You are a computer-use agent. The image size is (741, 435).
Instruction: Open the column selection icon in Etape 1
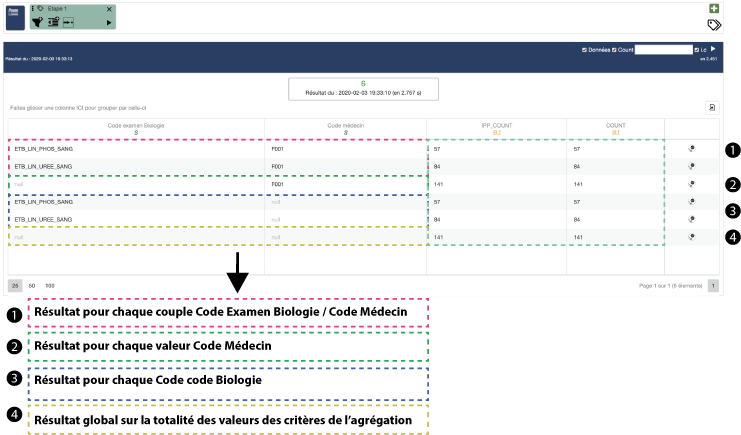click(x=53, y=21)
